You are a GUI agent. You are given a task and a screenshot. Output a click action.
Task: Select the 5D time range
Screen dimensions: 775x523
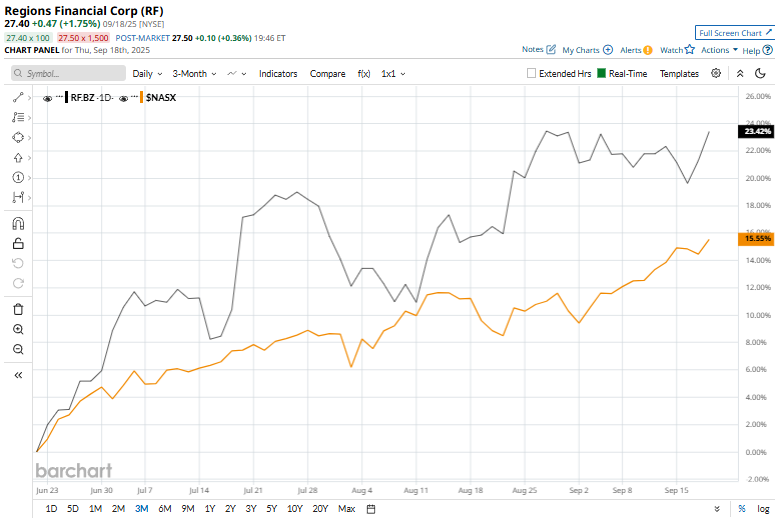(73, 509)
